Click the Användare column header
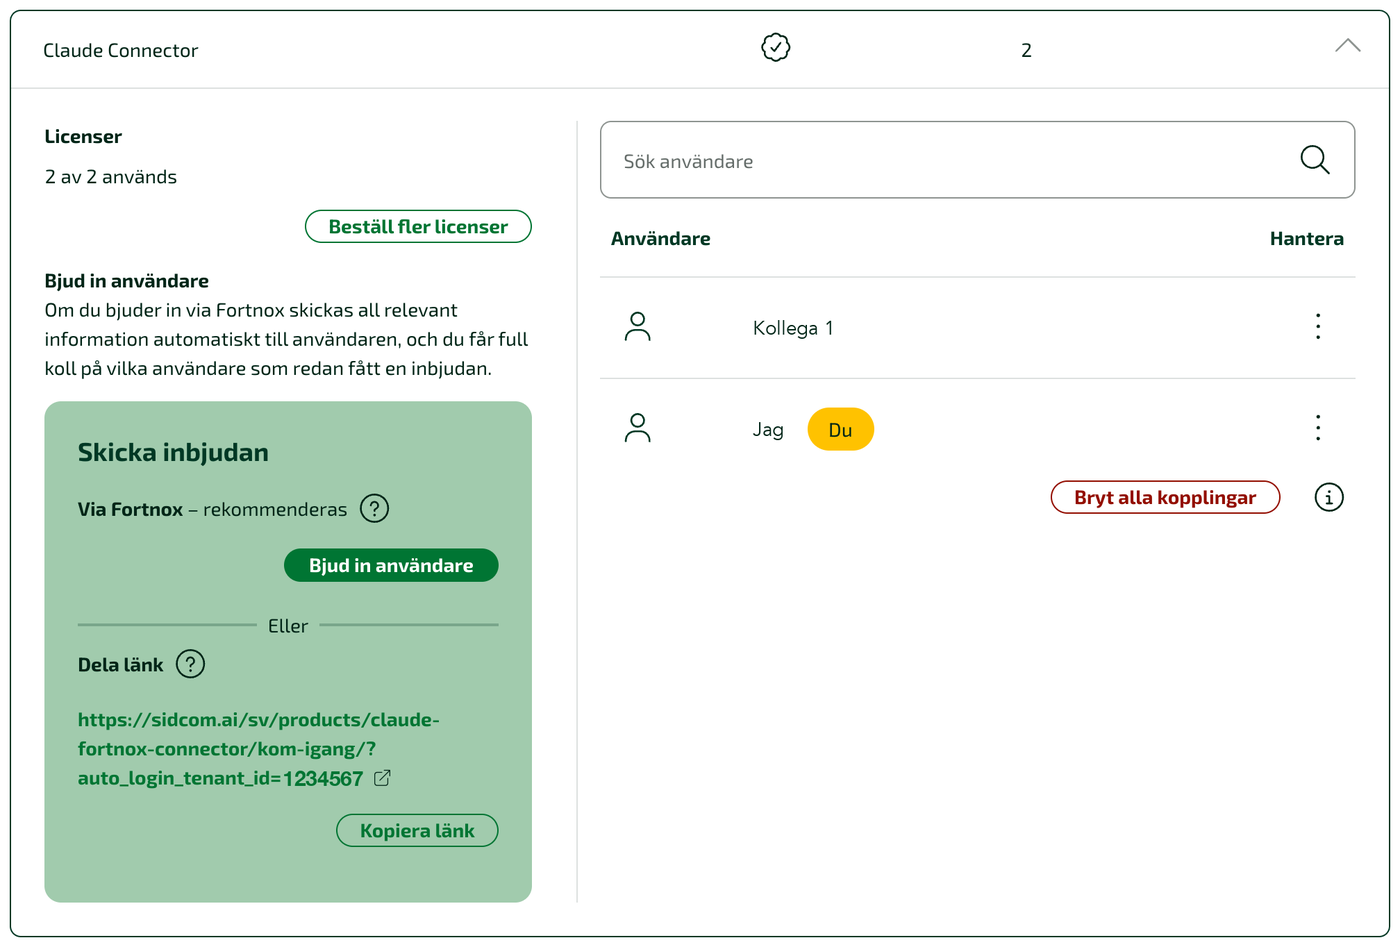The height and width of the screenshot is (947, 1400). [660, 238]
